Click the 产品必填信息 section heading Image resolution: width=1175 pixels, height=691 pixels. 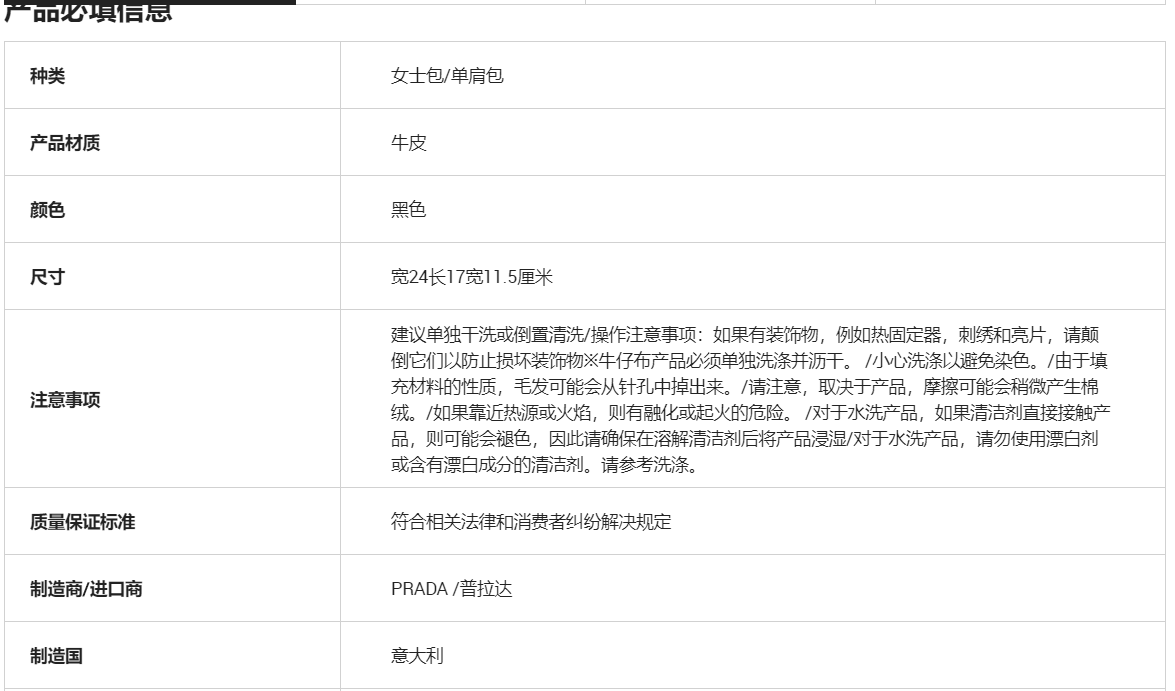click(88, 14)
